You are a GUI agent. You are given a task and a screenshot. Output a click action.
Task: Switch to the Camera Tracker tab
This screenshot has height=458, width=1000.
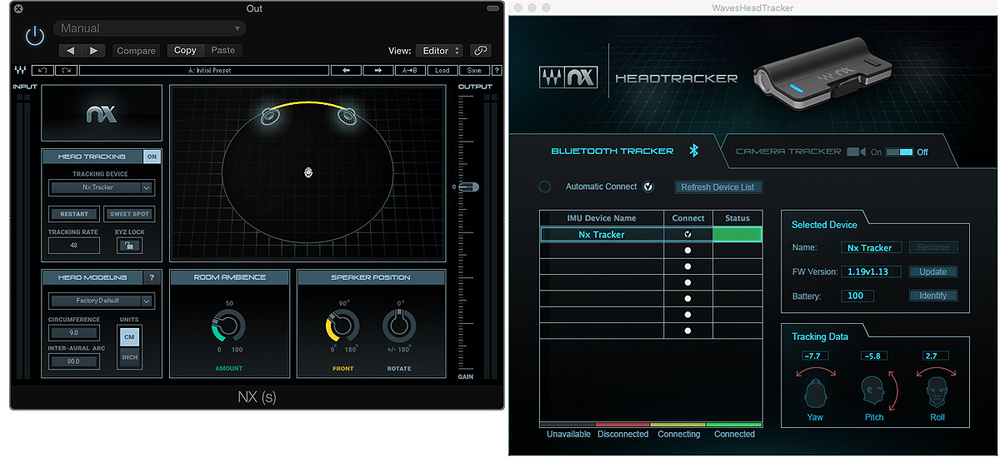(x=788, y=152)
